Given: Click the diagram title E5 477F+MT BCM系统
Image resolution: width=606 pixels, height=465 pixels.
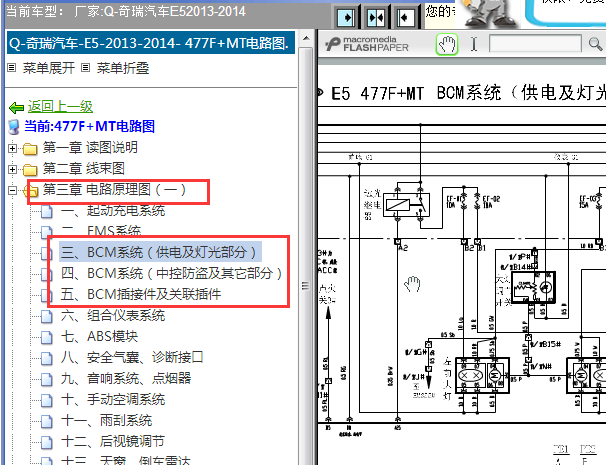Looking at the screenshot, I should 468,93.
